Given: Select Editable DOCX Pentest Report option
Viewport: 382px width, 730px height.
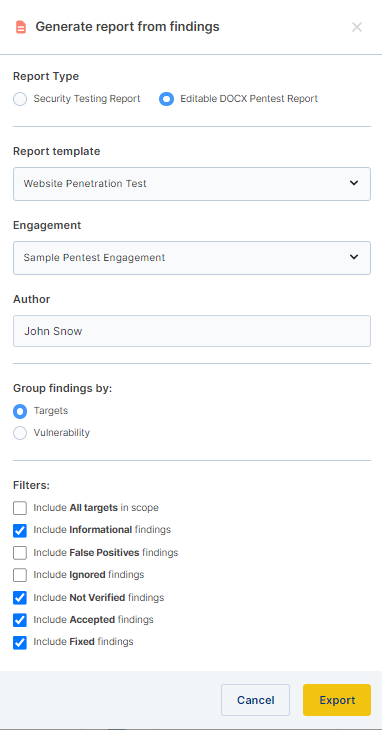Looking at the screenshot, I should (x=166, y=99).
